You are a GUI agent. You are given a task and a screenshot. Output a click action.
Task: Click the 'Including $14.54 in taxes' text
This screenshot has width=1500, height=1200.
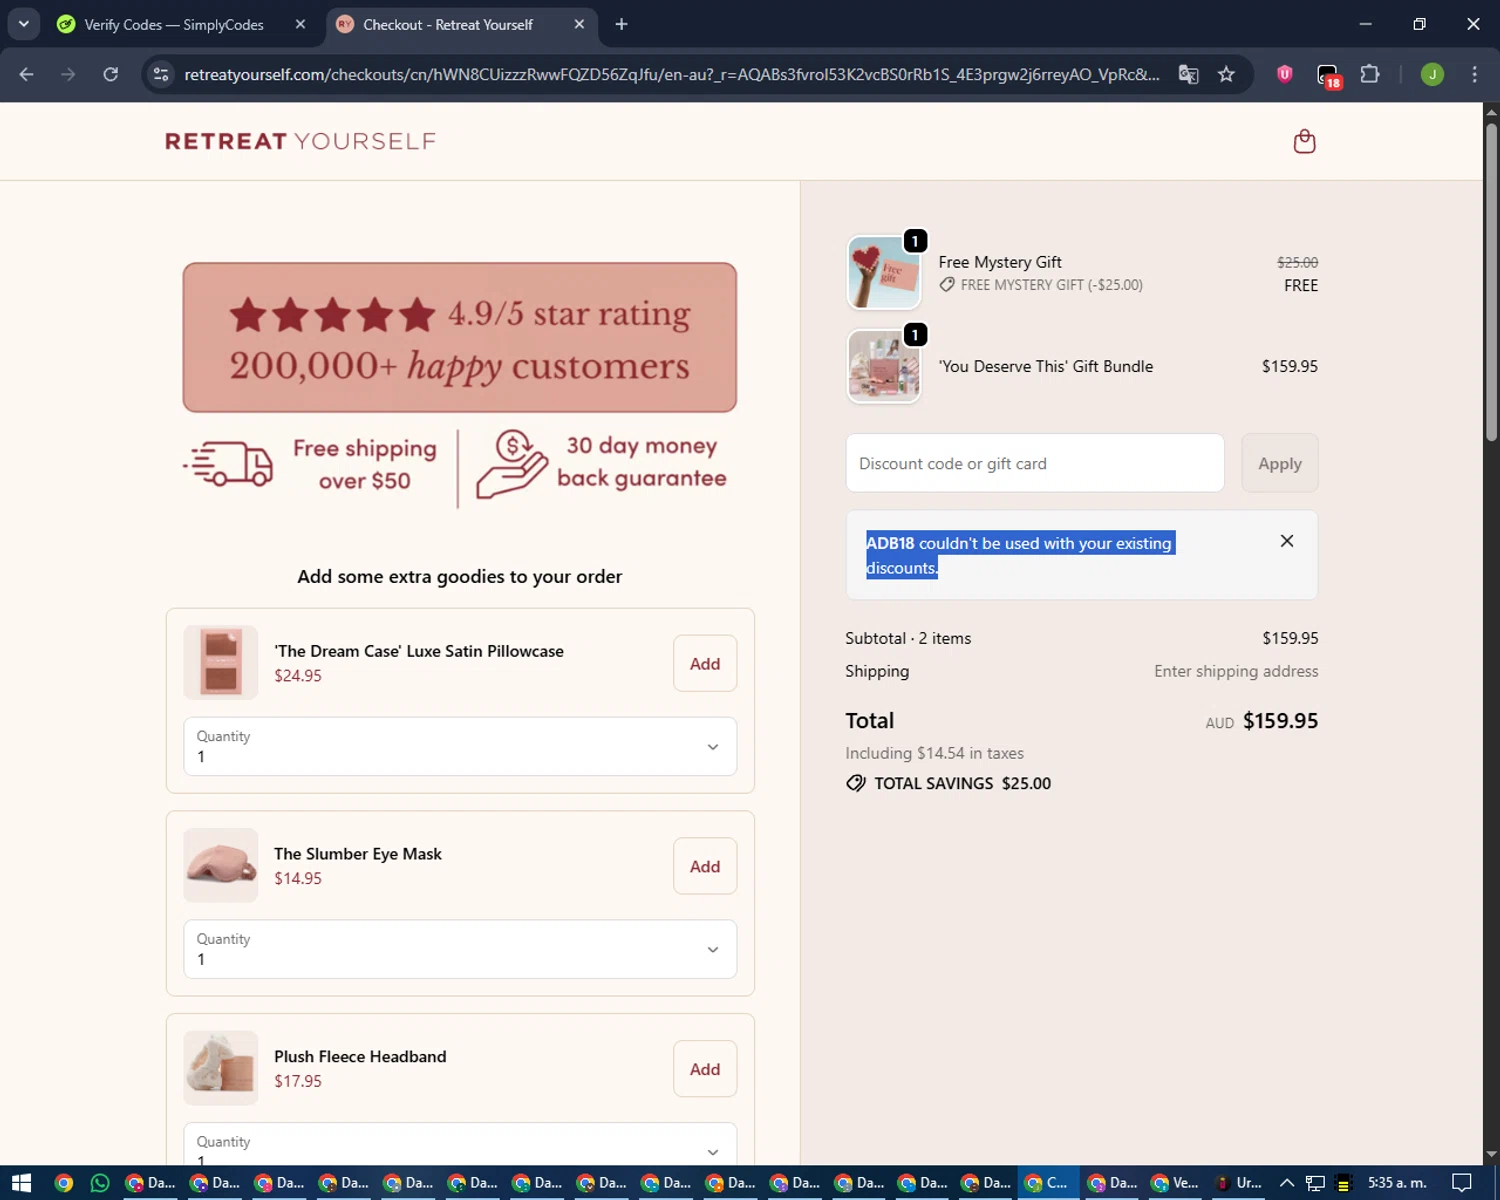[x=934, y=753]
